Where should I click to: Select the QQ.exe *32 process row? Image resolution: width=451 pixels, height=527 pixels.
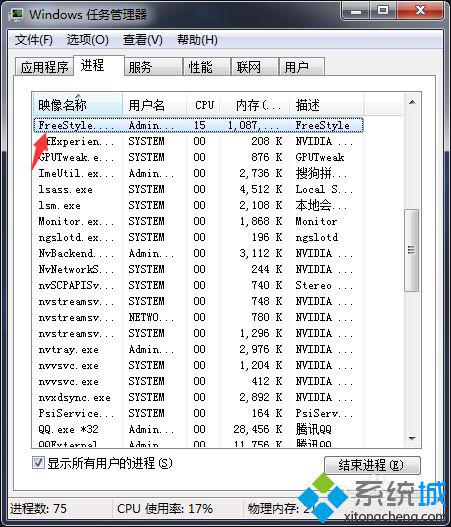pos(198,429)
